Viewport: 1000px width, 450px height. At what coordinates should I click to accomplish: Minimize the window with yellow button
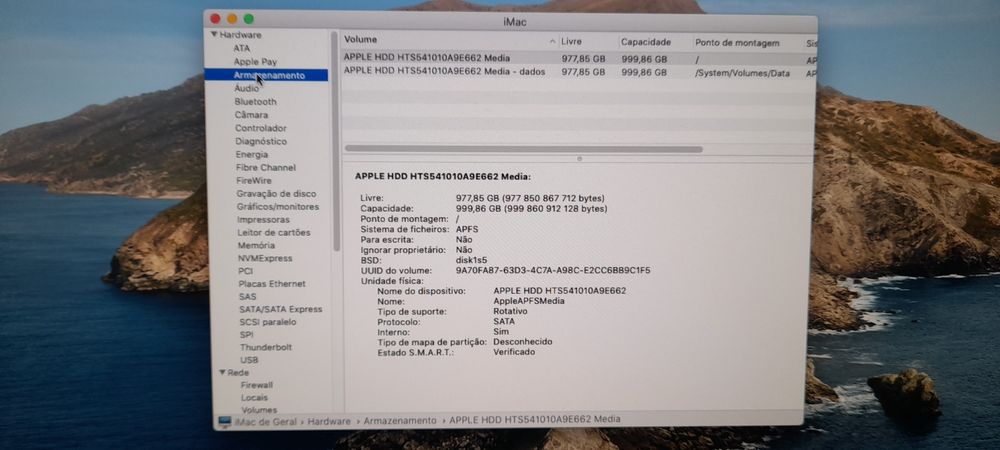(x=232, y=19)
